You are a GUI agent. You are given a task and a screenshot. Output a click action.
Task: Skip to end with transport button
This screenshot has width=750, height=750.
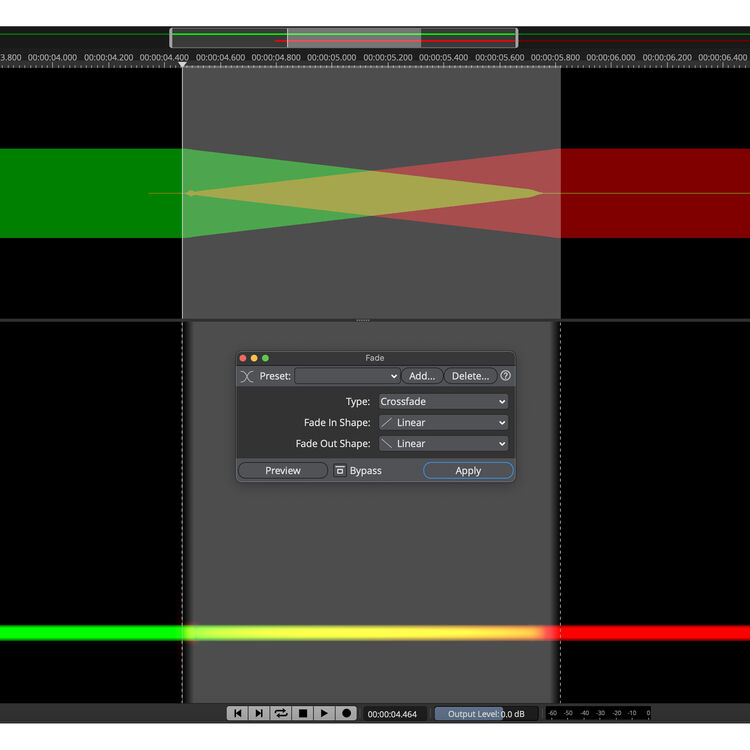pyautogui.click(x=259, y=713)
